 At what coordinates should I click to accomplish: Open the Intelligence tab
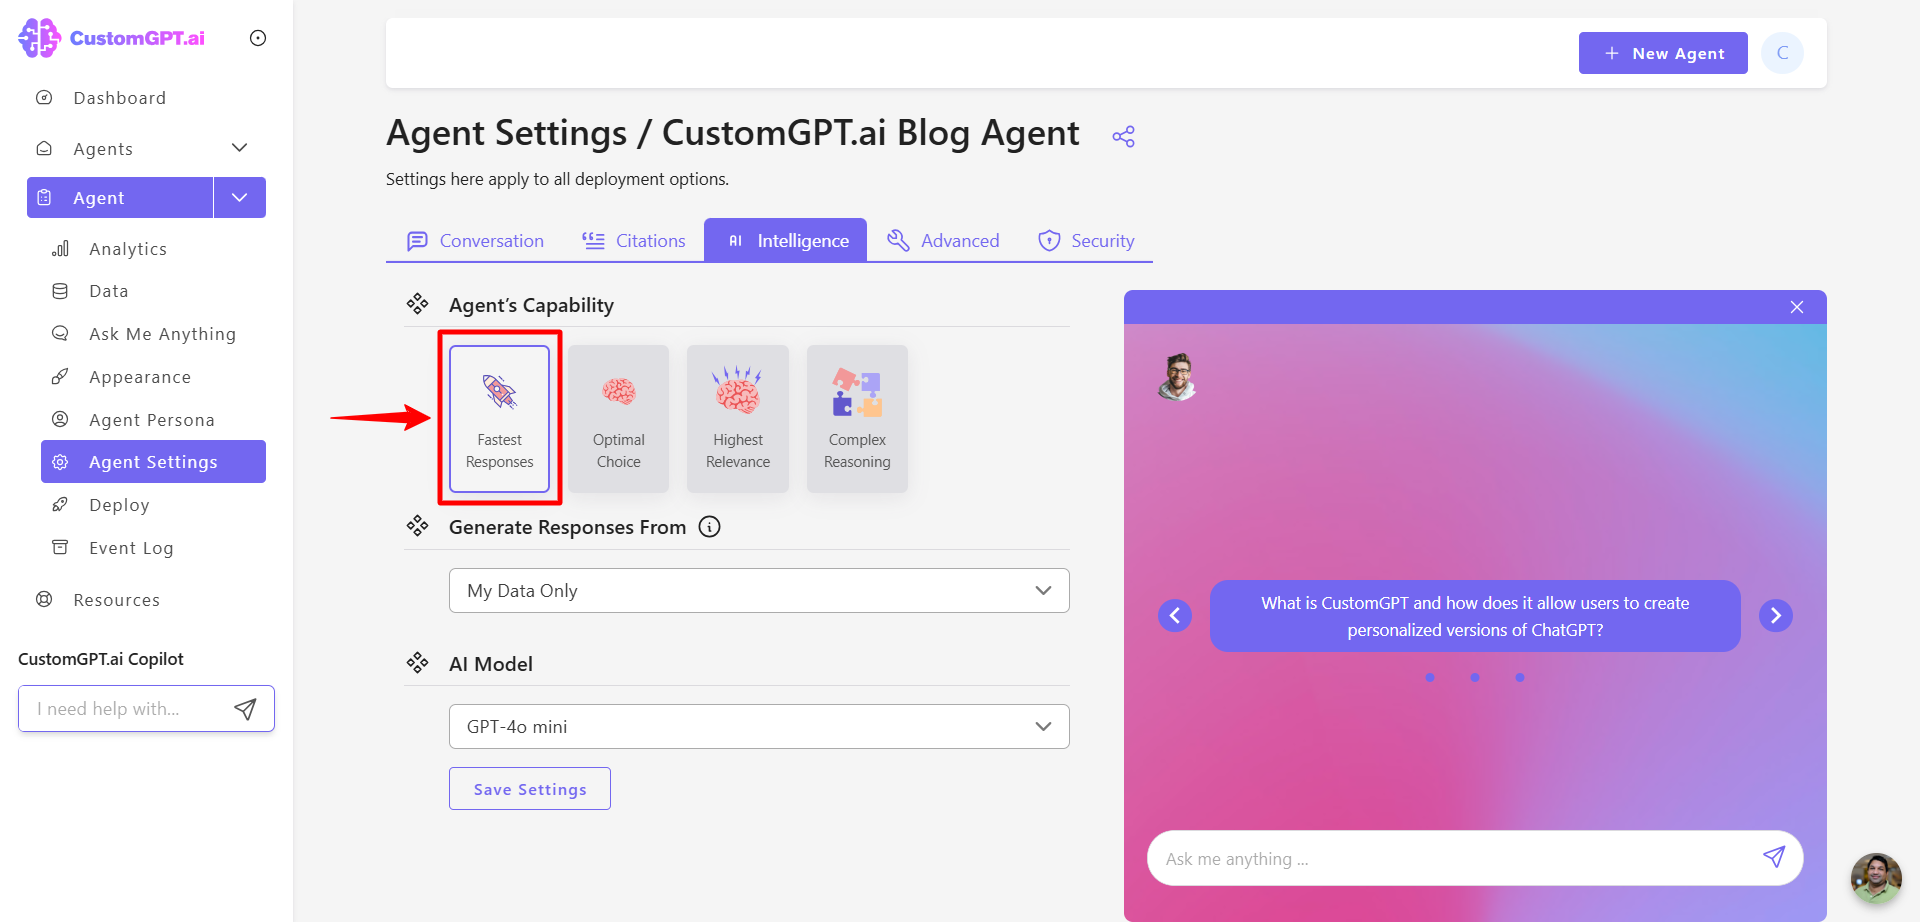point(786,241)
